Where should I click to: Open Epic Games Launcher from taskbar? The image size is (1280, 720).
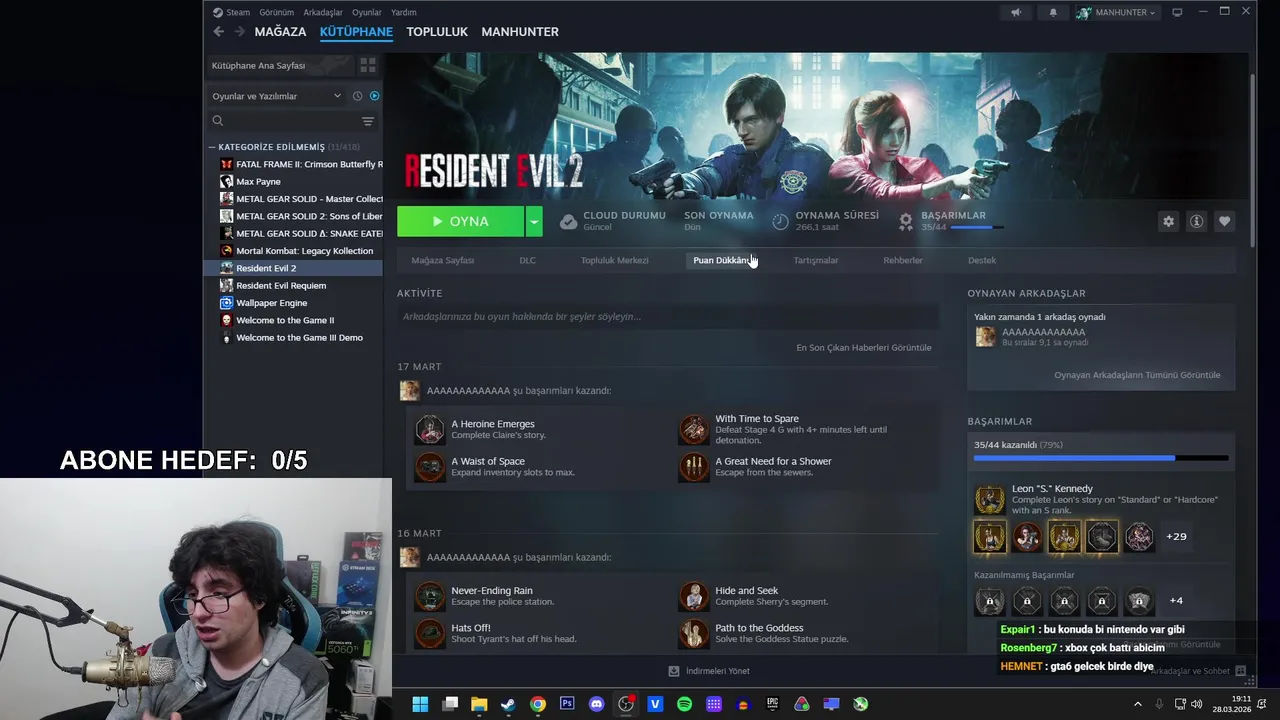tap(772, 704)
